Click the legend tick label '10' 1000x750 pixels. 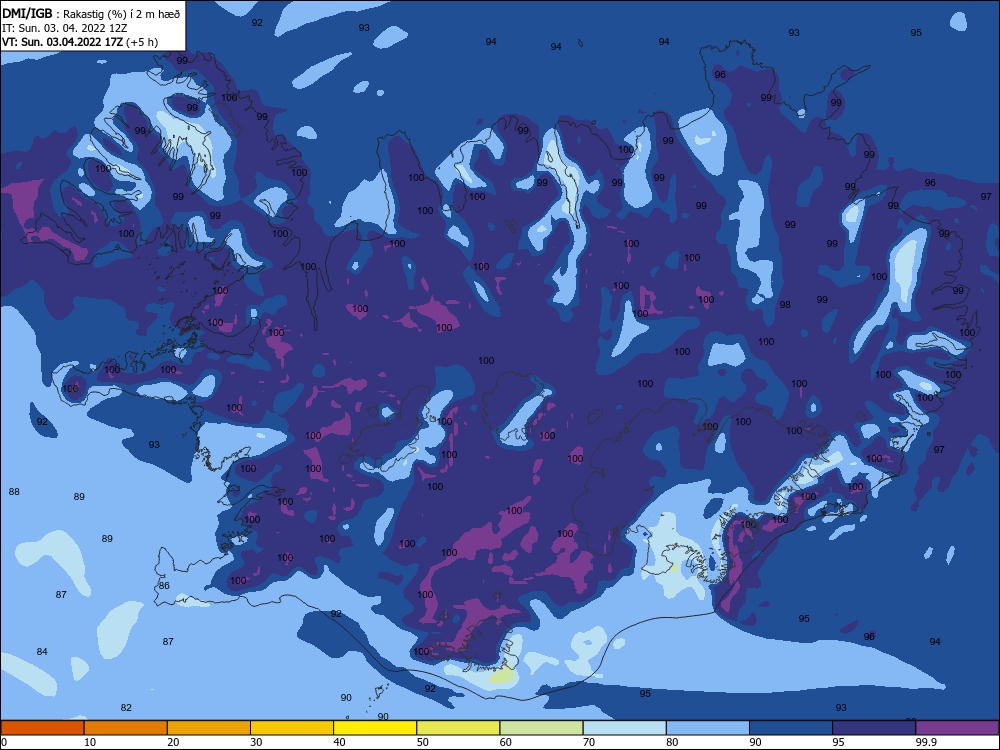coord(90,742)
